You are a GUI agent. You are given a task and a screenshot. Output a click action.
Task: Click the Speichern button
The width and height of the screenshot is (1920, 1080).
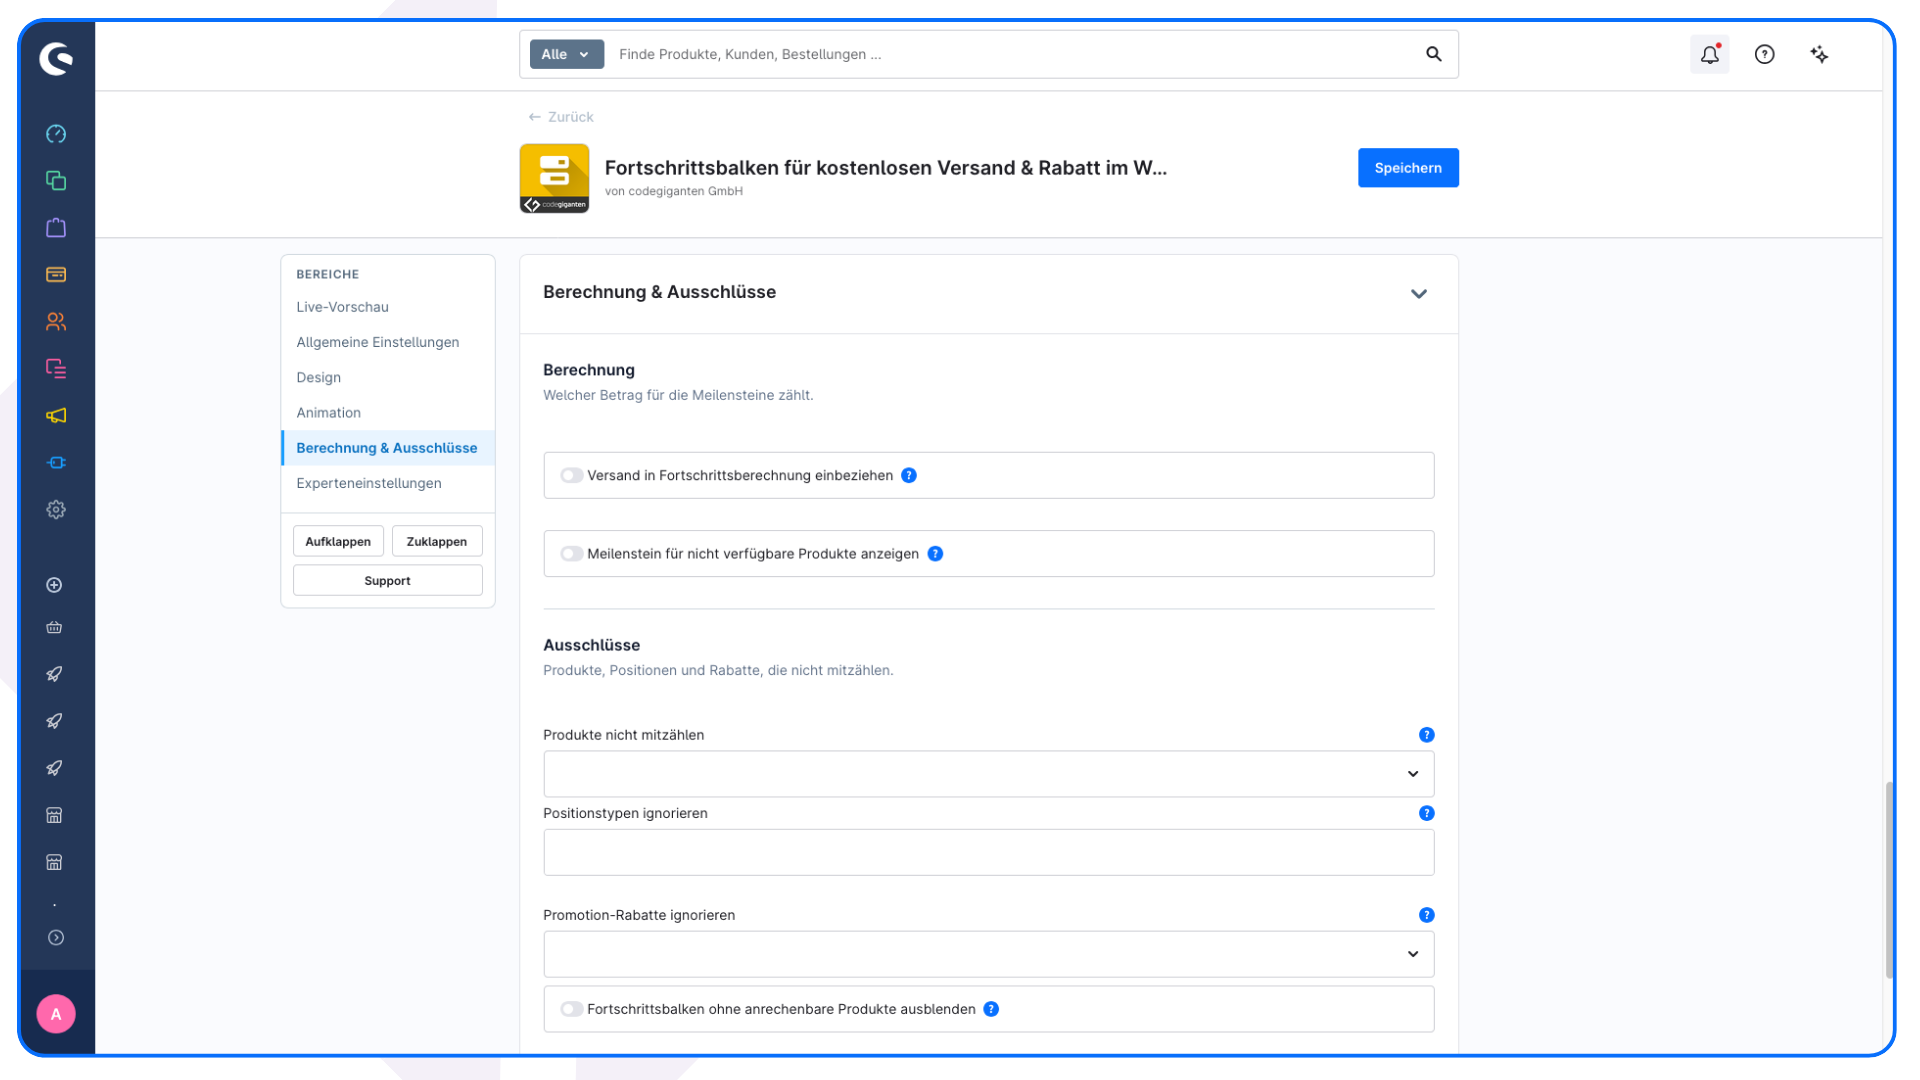coord(1408,168)
